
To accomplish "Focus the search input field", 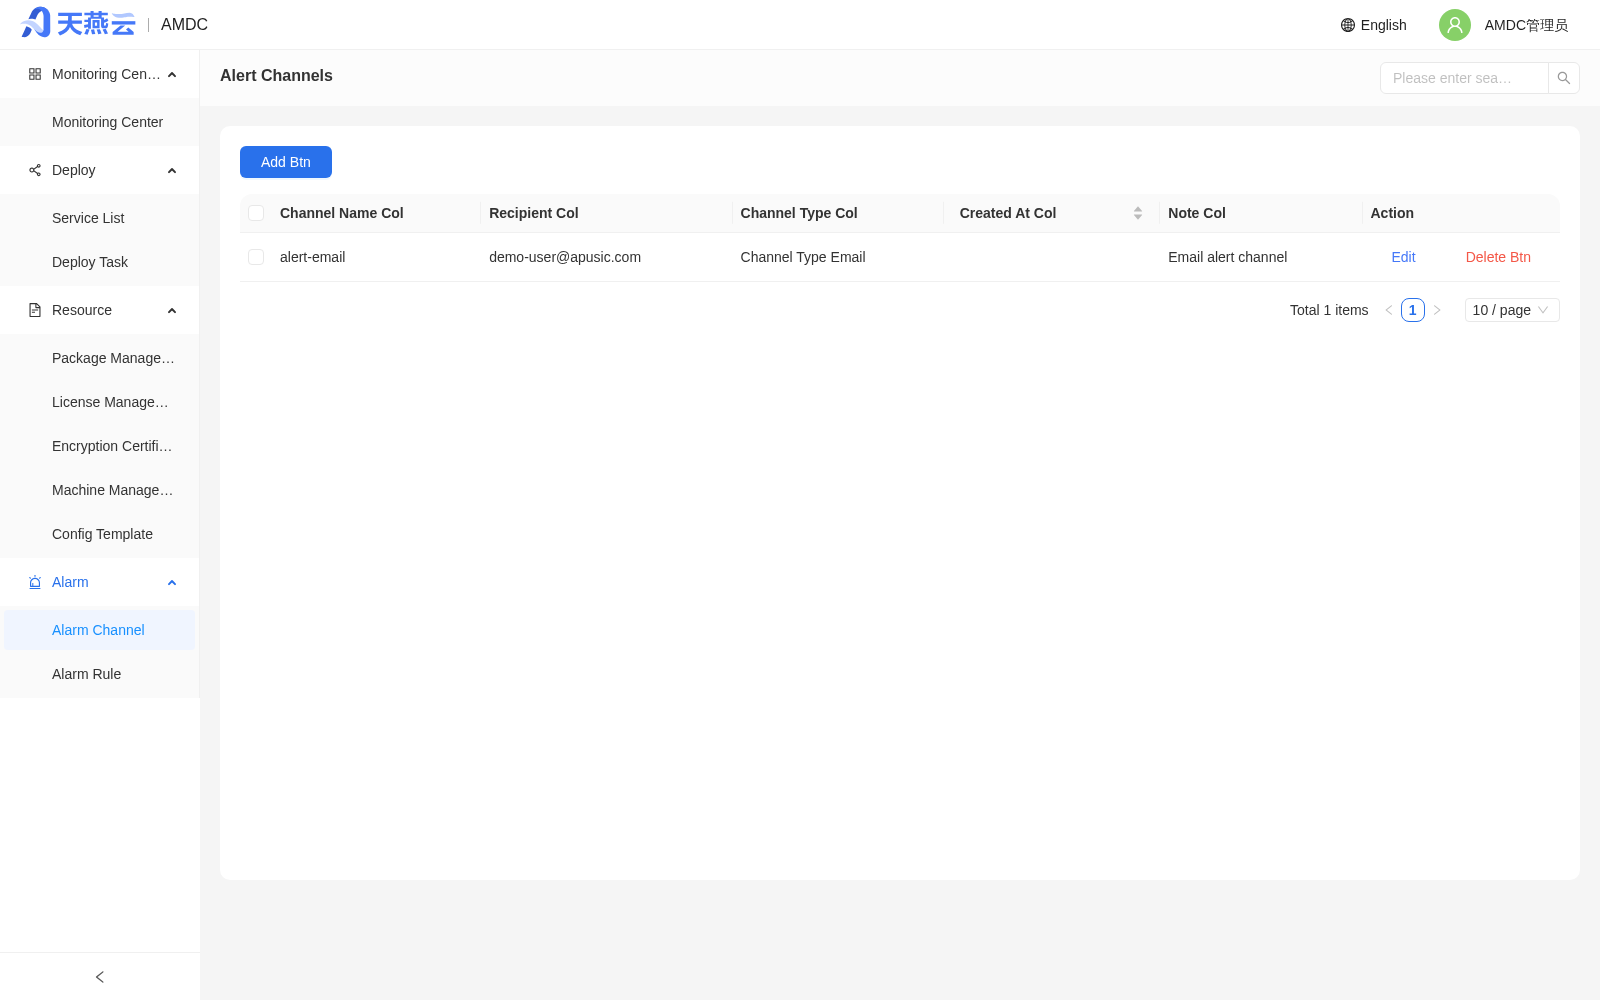I will (1464, 78).
